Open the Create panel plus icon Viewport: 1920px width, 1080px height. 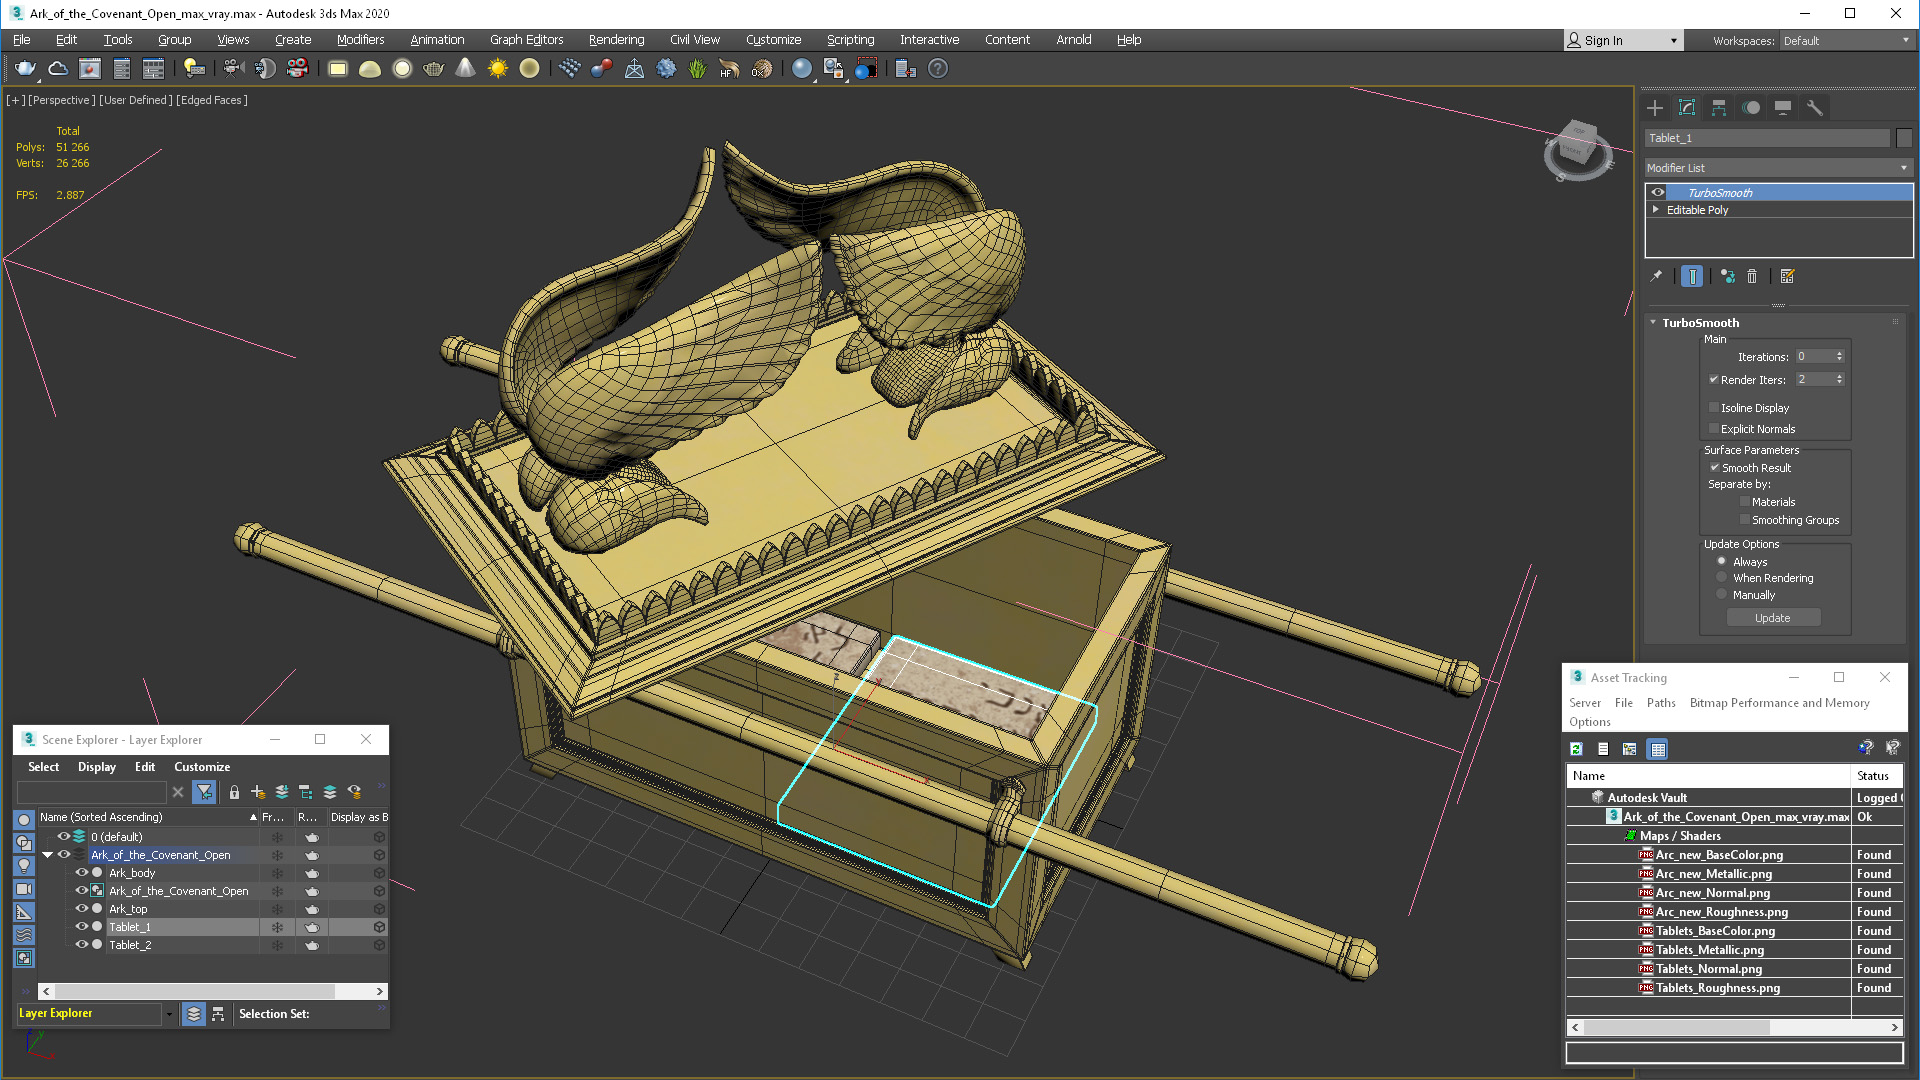1655,108
